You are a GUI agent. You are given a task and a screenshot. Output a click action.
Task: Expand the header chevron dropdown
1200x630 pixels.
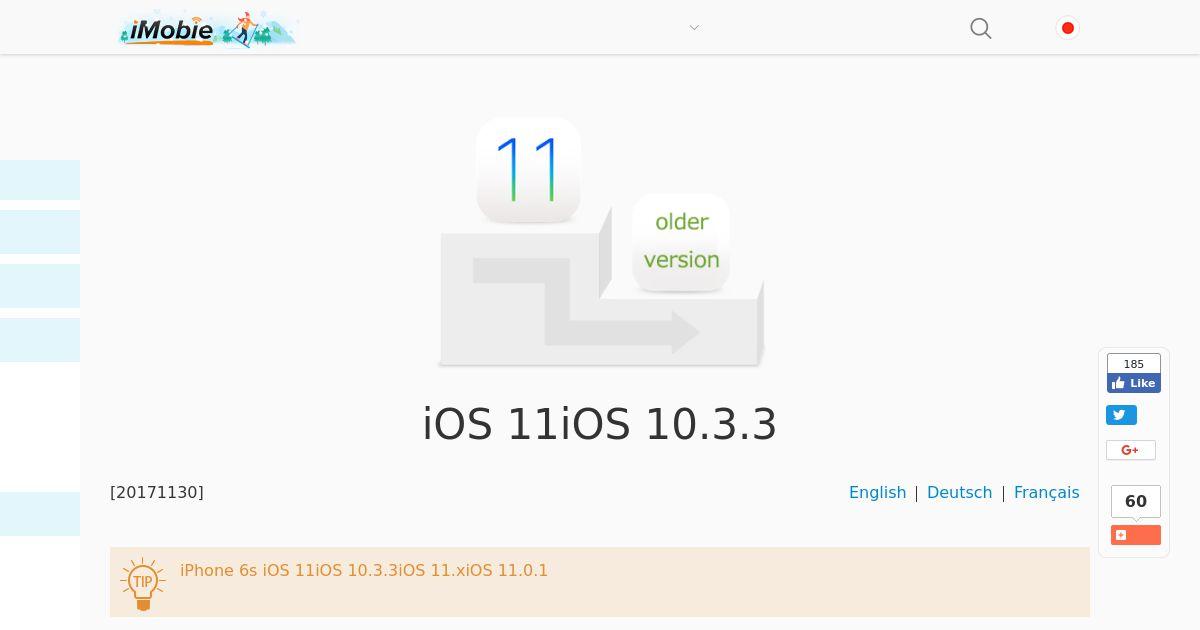tap(694, 28)
